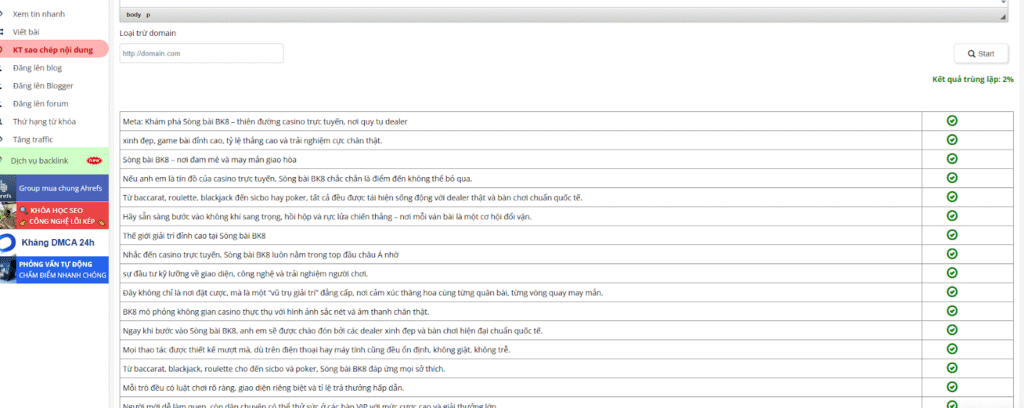Click check icon for 'Mỗi trò đều có luật chơi' row

952,386
